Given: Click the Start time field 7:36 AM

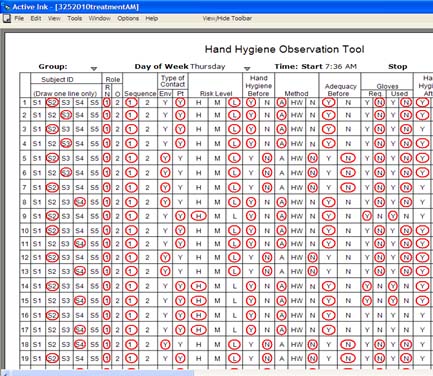Looking at the screenshot, I should (341, 66).
